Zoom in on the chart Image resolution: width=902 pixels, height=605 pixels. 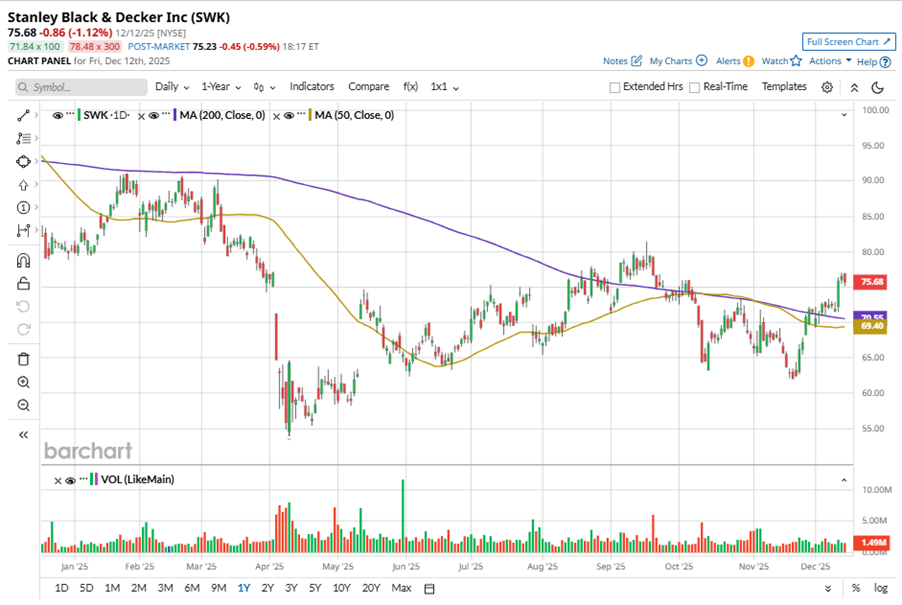pos(24,382)
